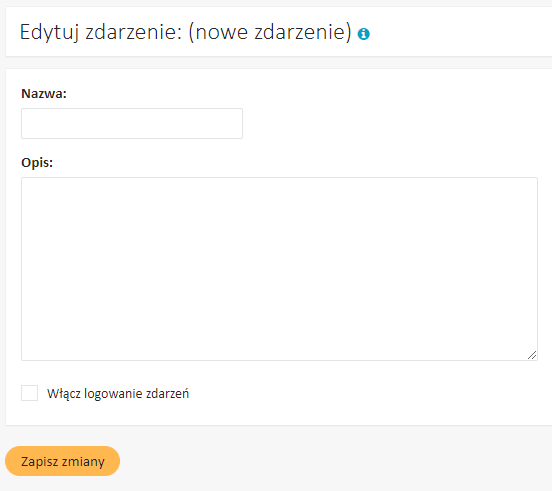The width and height of the screenshot is (552, 491).
Task: Click the corner grip of the Opis box
Action: pyautogui.click(x=532, y=355)
